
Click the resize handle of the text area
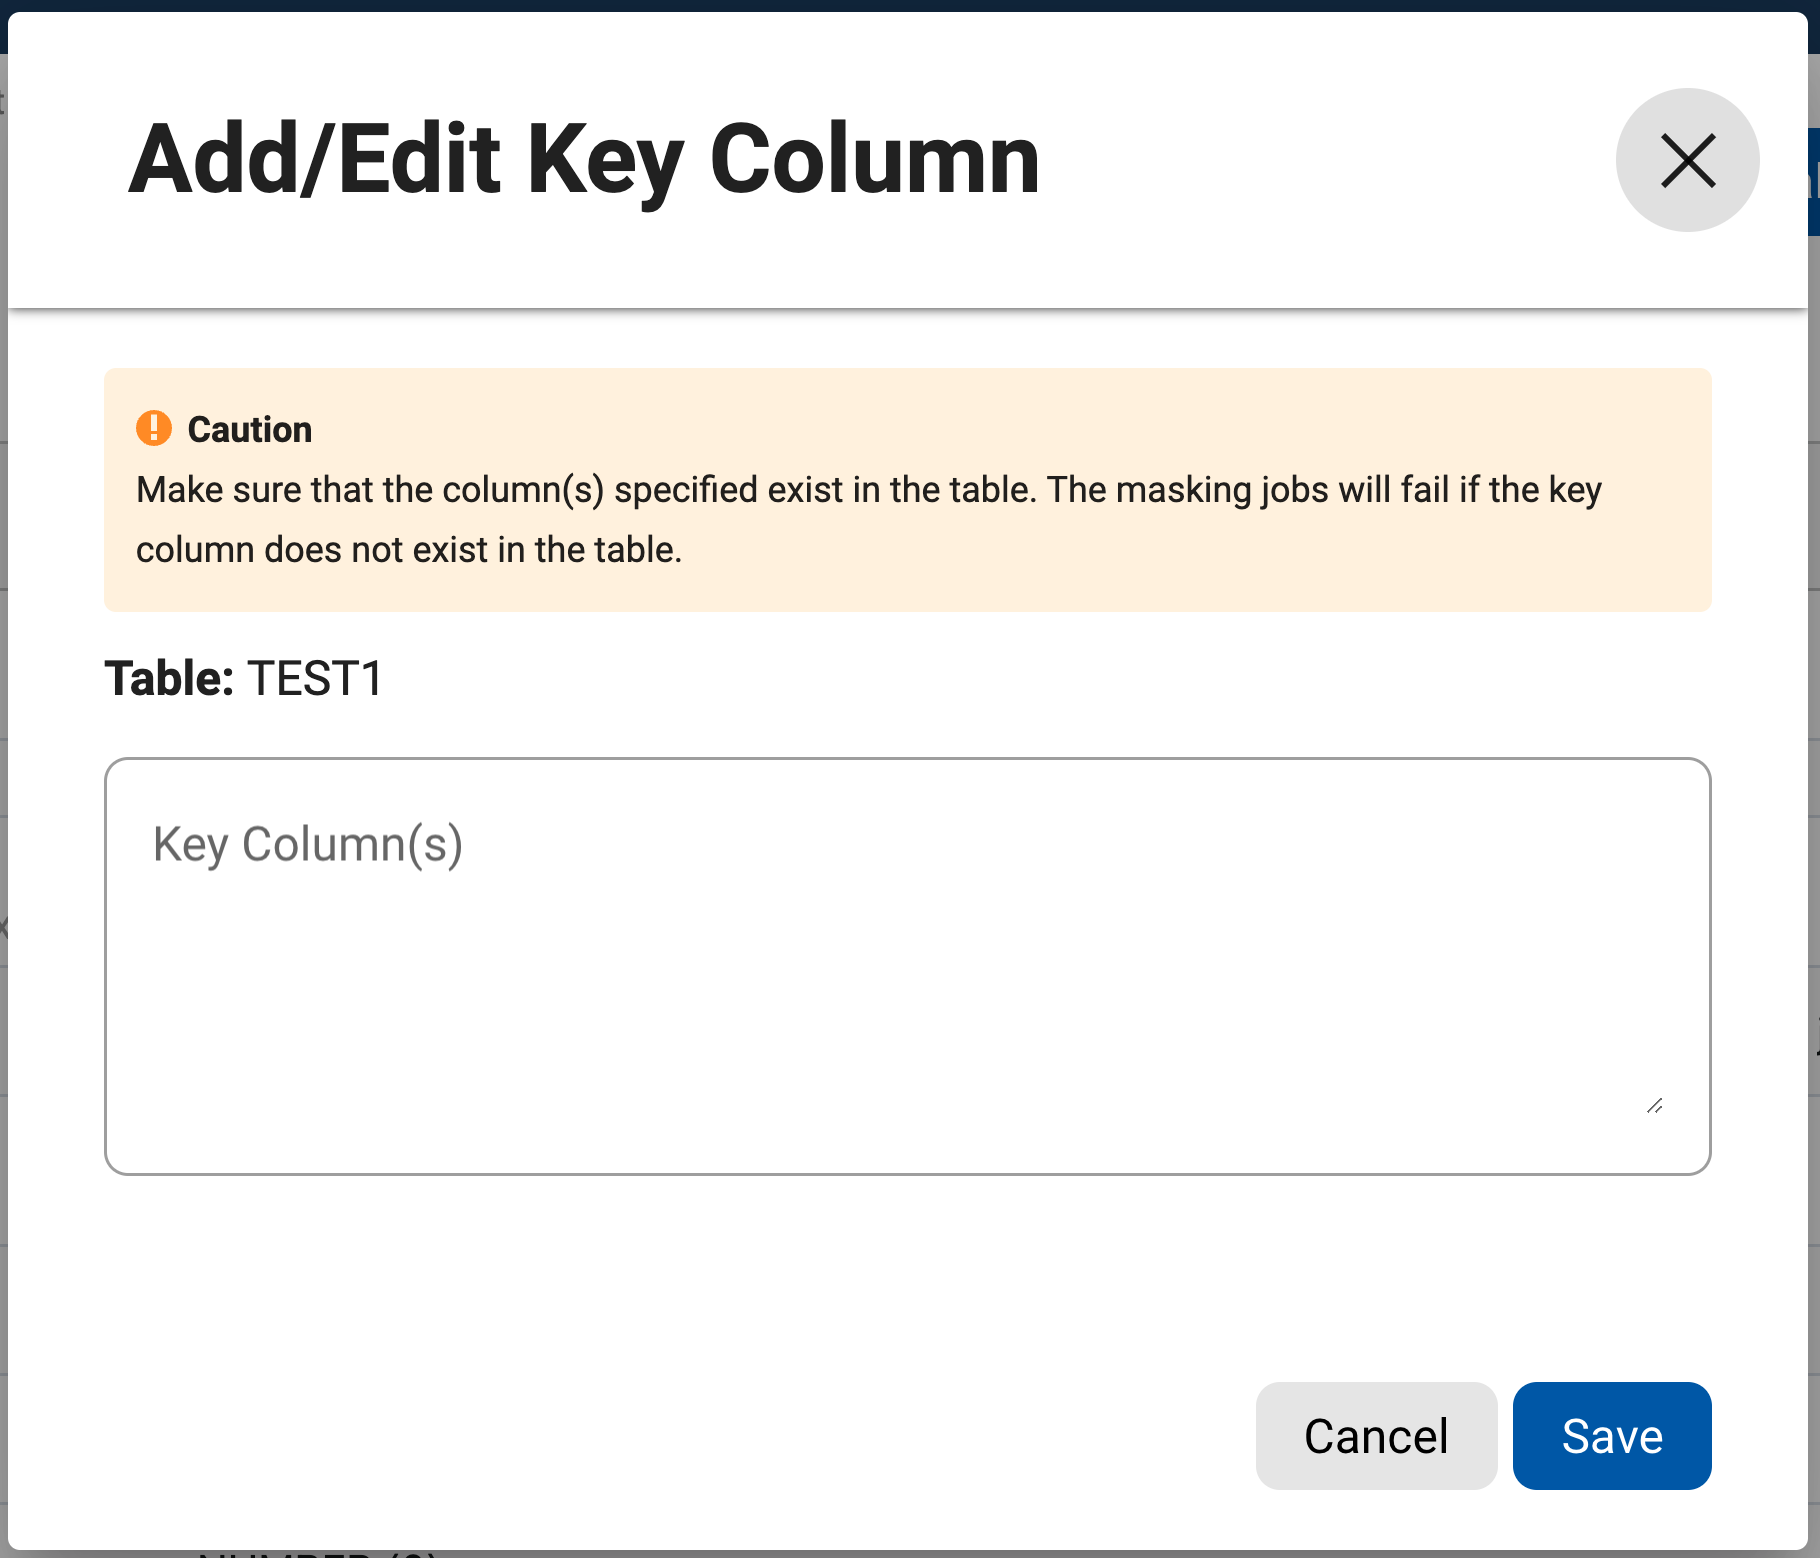pyautogui.click(x=1654, y=1105)
